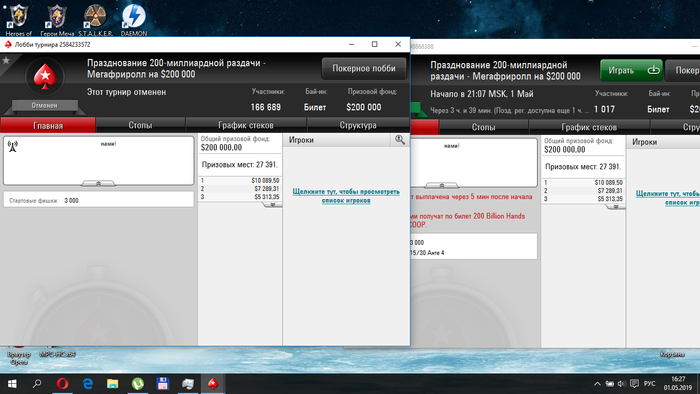The height and width of the screenshot is (394, 700).
Task: Open the Столы tab in front window
Action: tap(140, 125)
